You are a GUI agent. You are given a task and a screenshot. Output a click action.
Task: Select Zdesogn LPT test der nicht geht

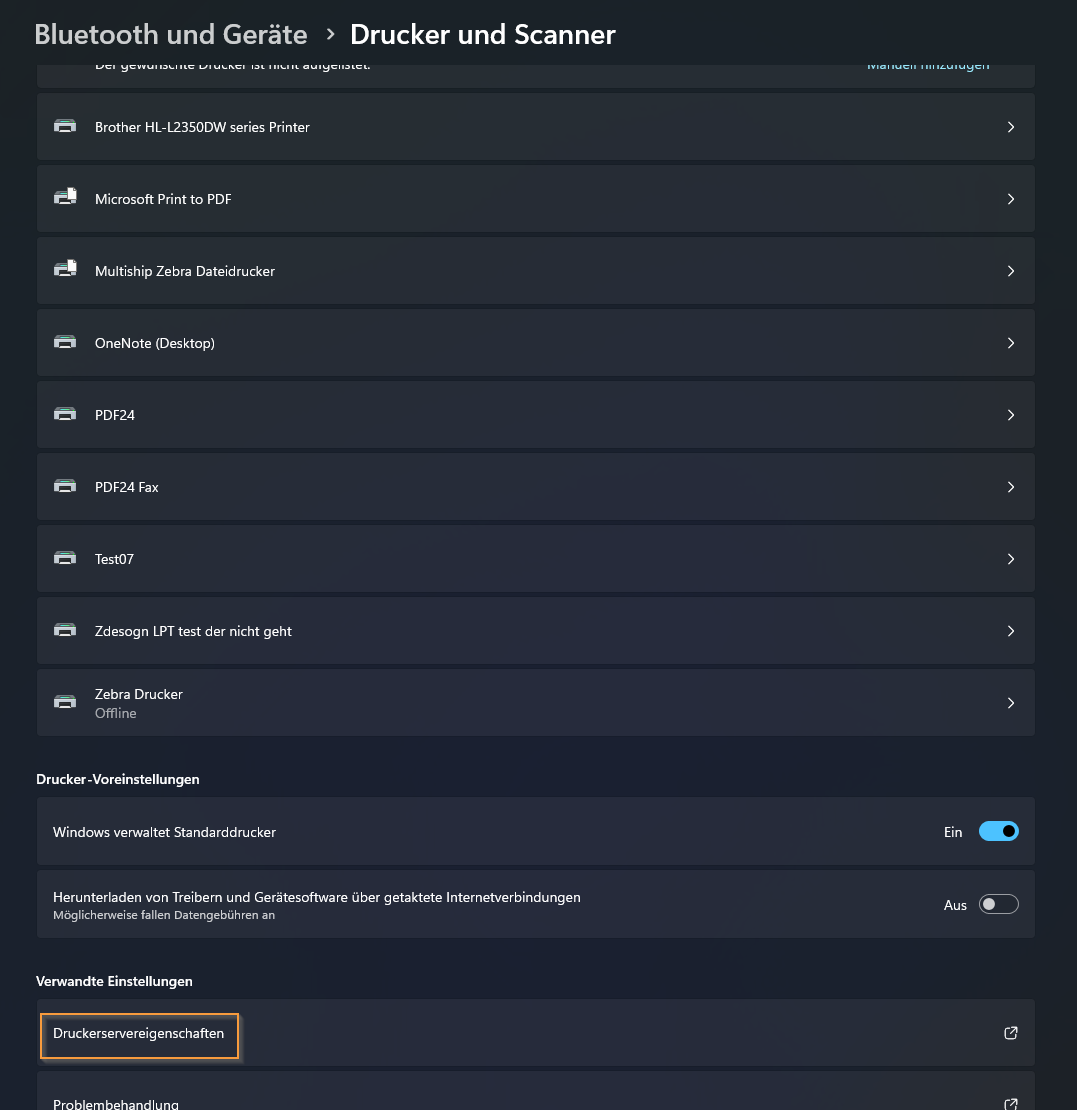pos(193,631)
